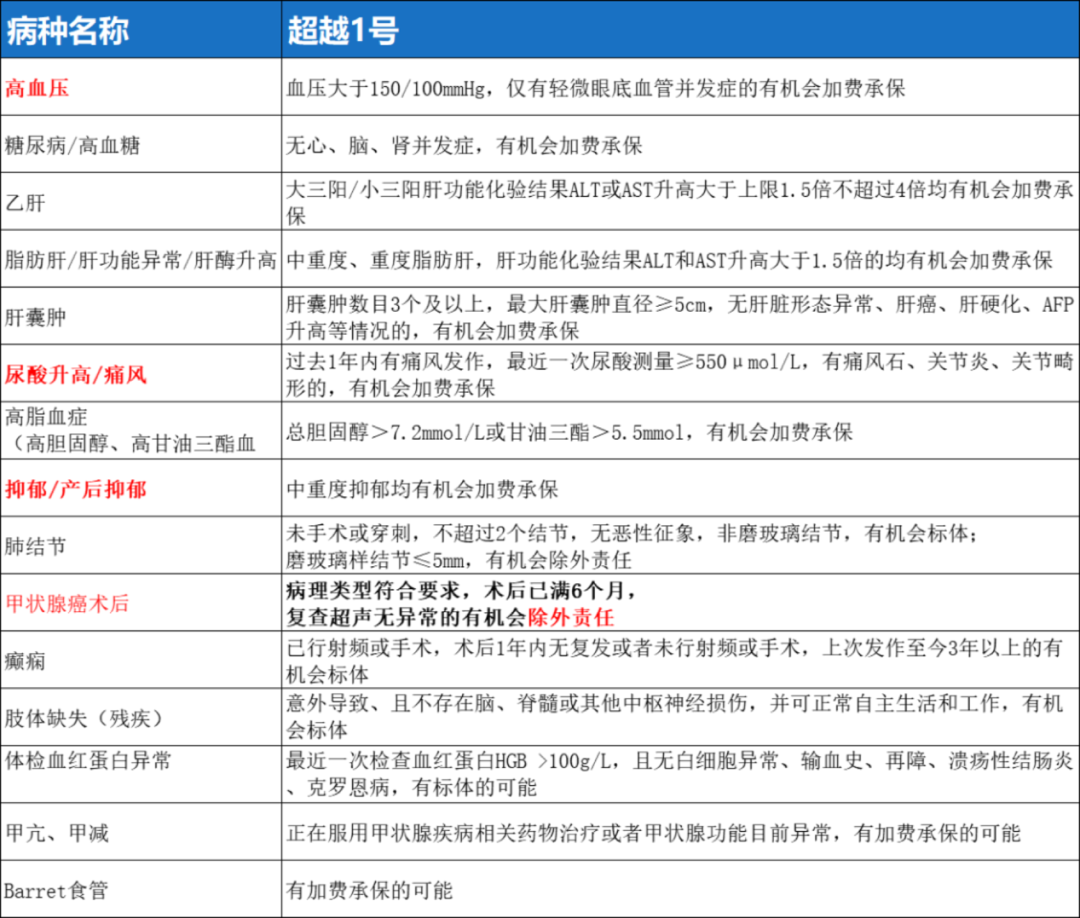Click the 大三阳/小三阳肝功能 description cell
Viewport: 1080px width, 918px height.
[681, 202]
